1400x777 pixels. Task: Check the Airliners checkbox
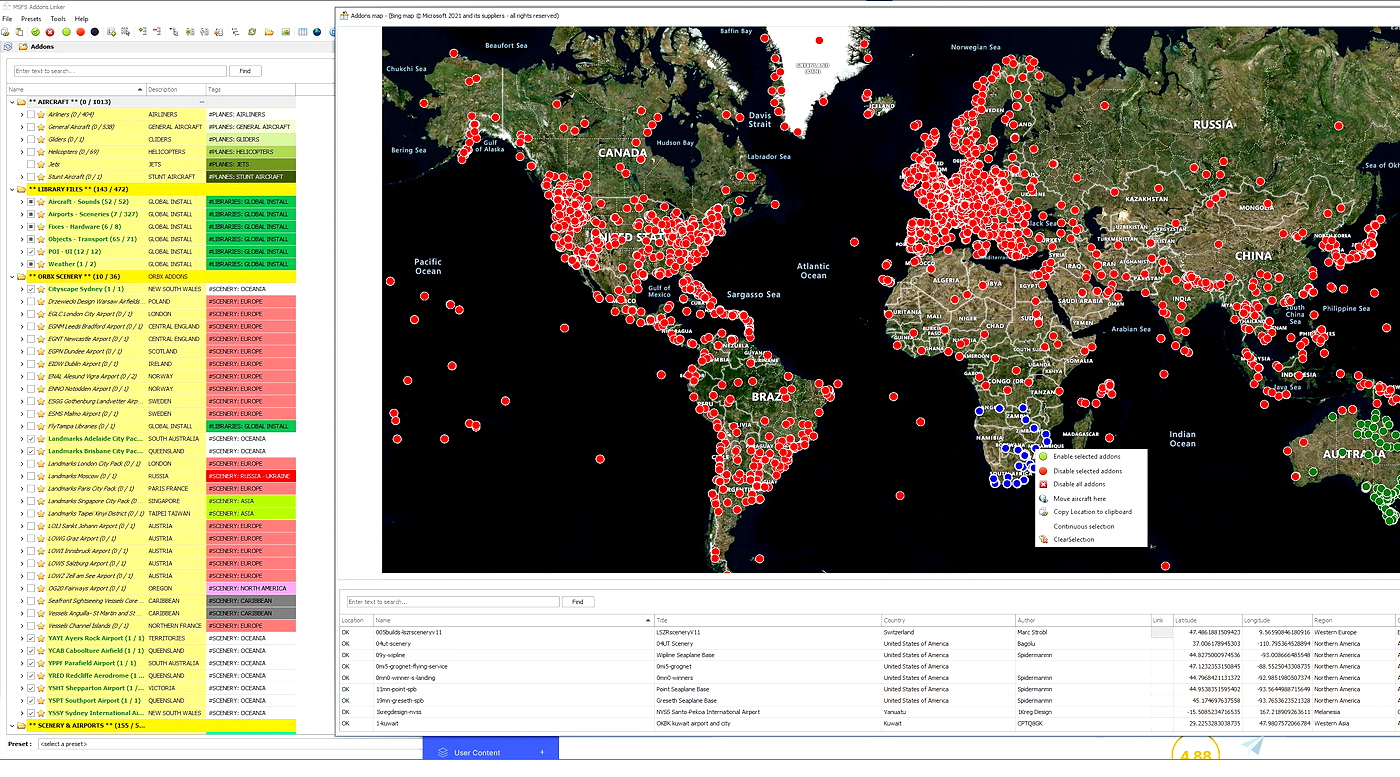click(31, 115)
